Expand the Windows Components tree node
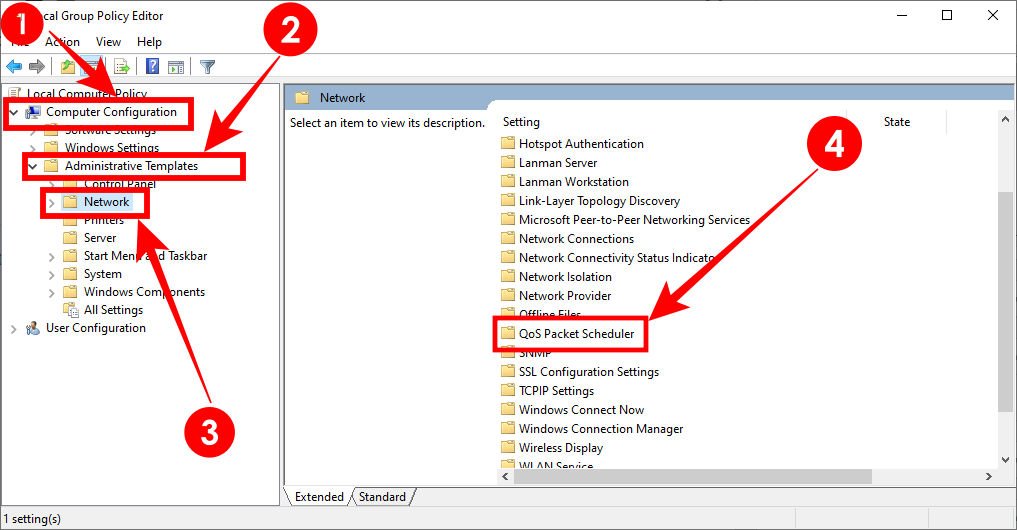 pyautogui.click(x=51, y=293)
